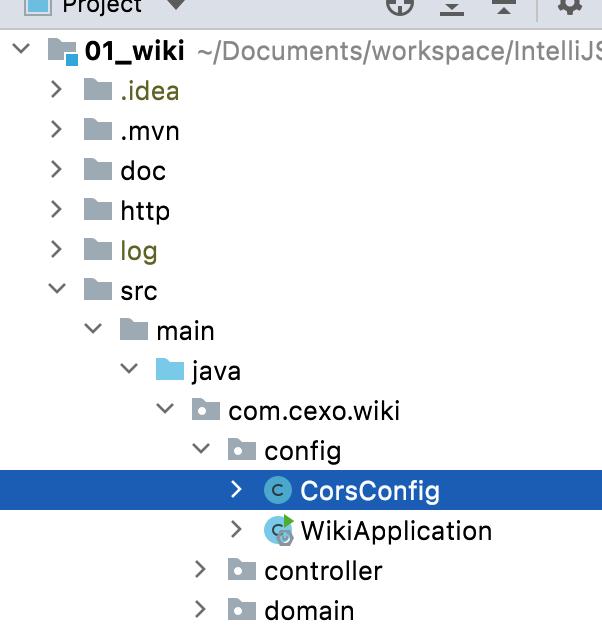Click the main folder icon
Viewport: 602px width, 626px height.
[x=134, y=329]
